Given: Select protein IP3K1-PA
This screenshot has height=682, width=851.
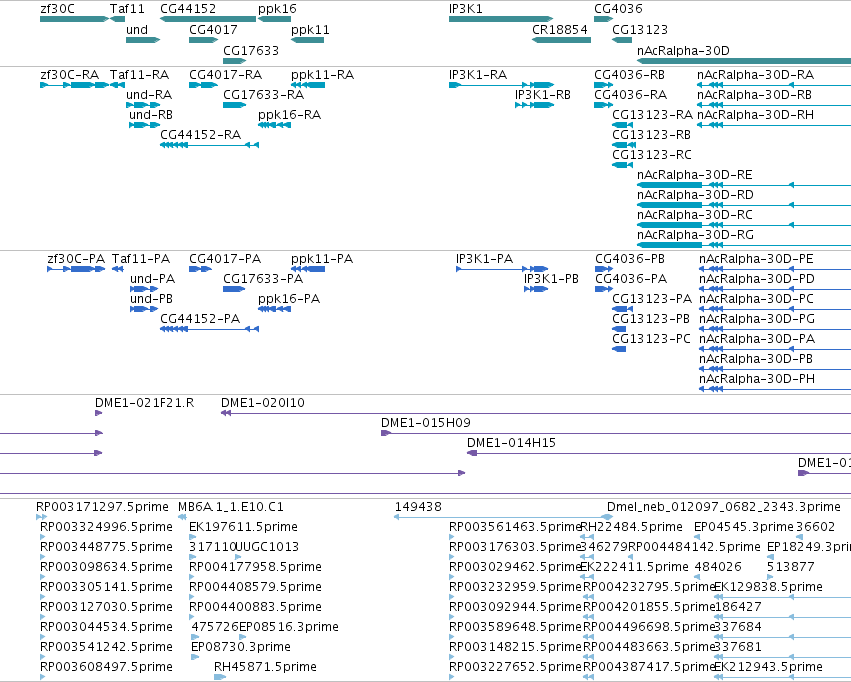Looking at the screenshot, I should (x=502, y=269).
